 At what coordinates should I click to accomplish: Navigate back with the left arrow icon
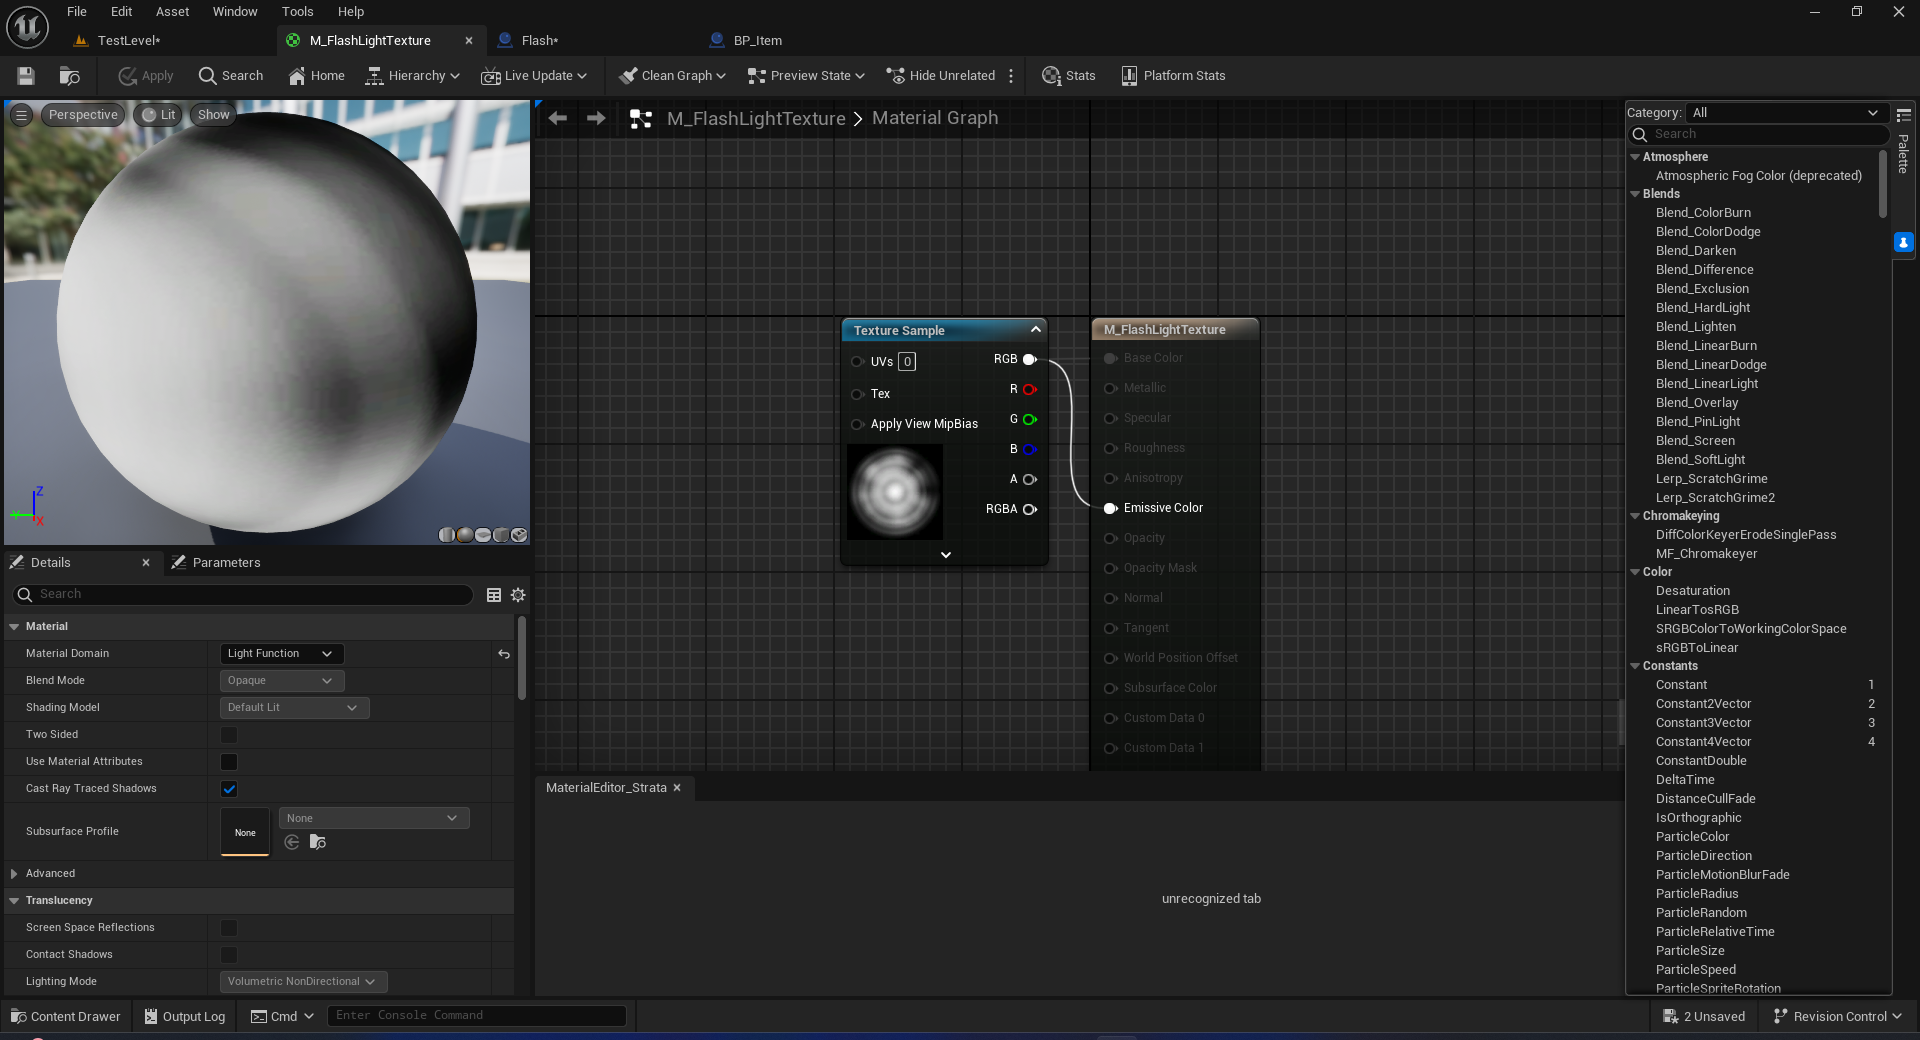pos(558,118)
